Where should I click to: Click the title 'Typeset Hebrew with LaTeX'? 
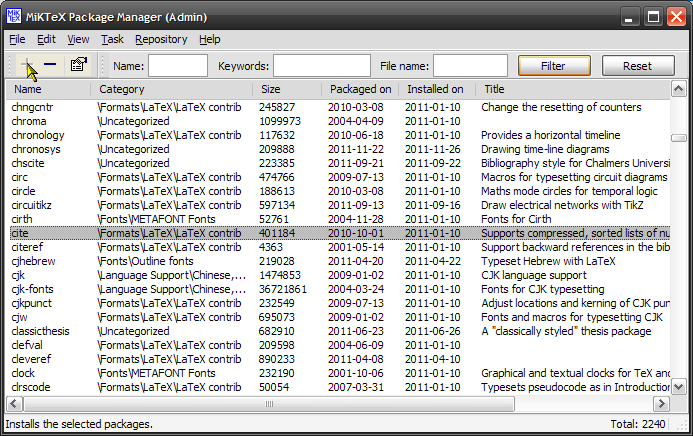pos(548,261)
